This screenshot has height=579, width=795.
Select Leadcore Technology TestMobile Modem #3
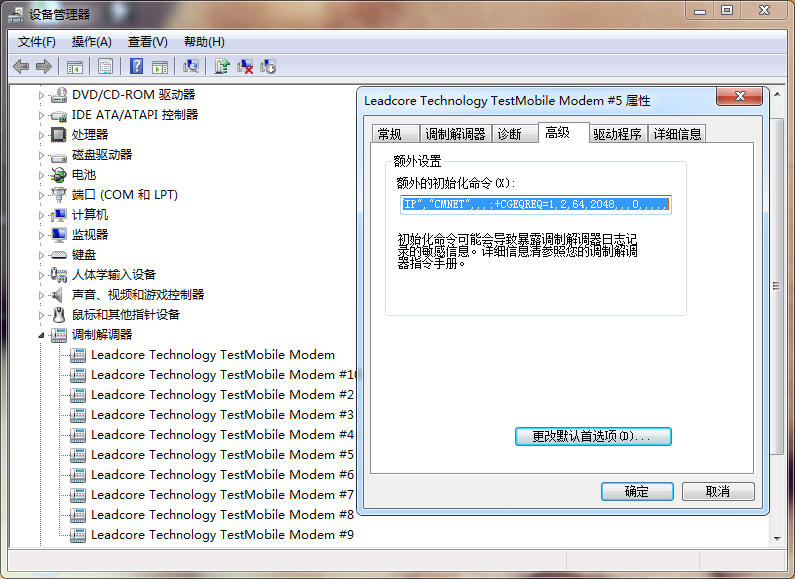222,415
